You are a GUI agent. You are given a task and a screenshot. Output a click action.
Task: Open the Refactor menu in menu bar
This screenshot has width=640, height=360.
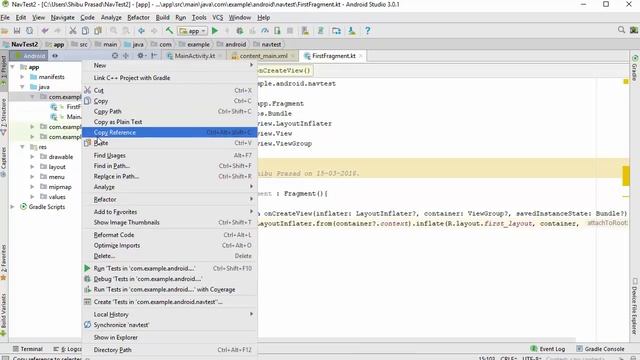(x=138, y=18)
